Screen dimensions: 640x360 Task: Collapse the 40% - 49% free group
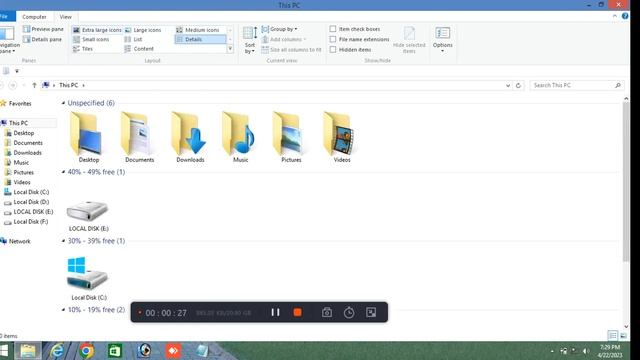click(x=63, y=172)
